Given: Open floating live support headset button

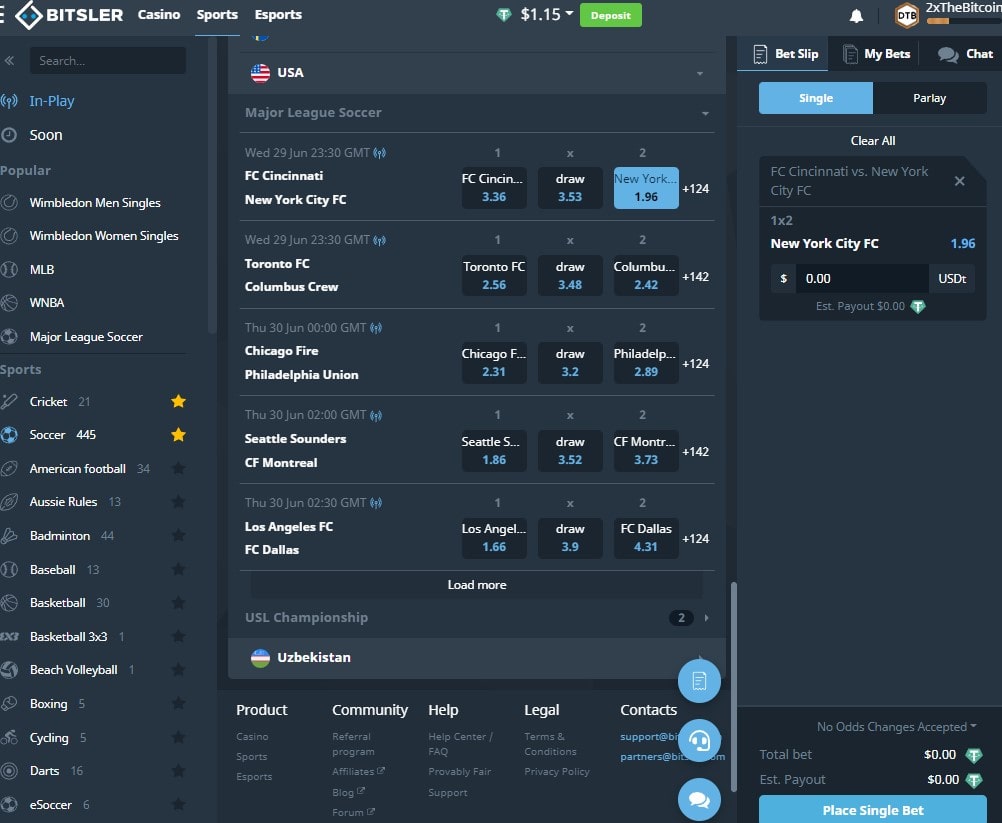Looking at the screenshot, I should click(x=699, y=741).
